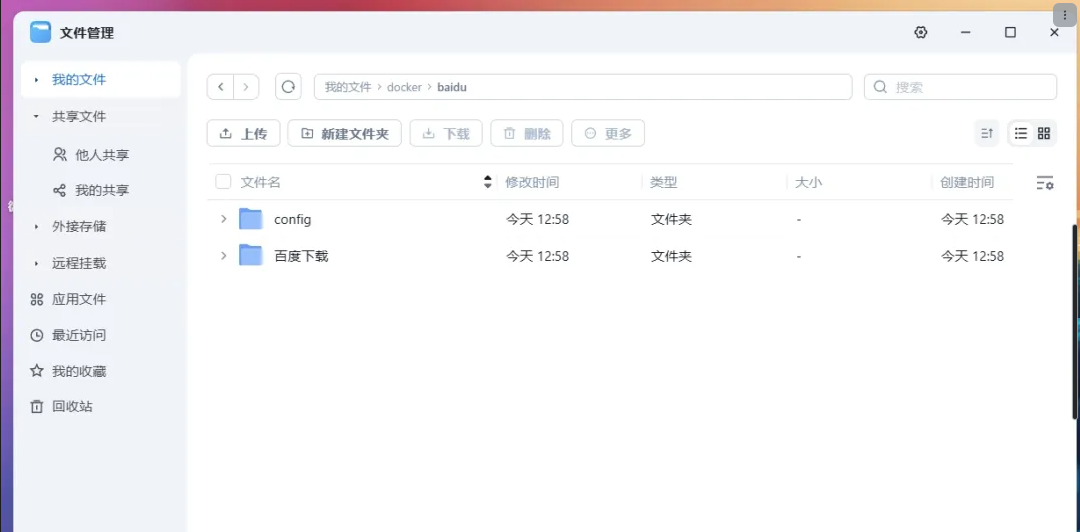Click docker in the breadcrumb path
This screenshot has width=1080, height=532.
pos(404,87)
